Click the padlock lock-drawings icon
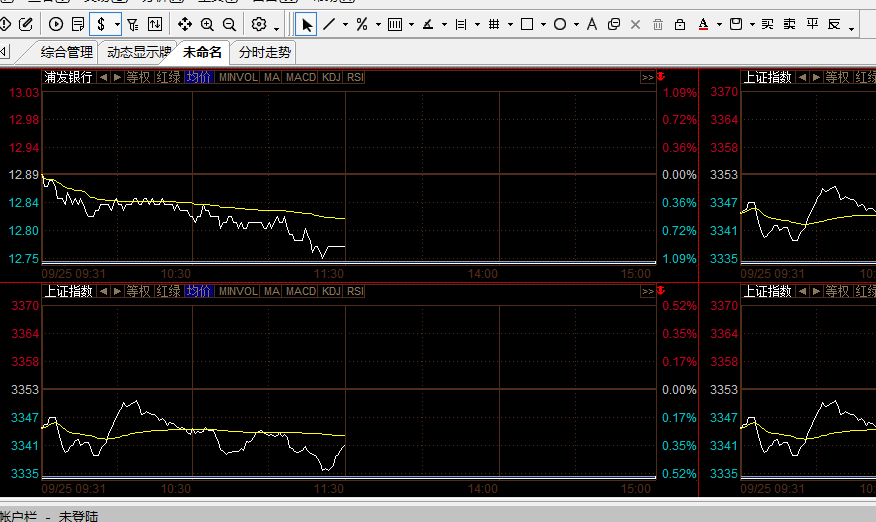This screenshot has height=522, width=876. coord(680,24)
